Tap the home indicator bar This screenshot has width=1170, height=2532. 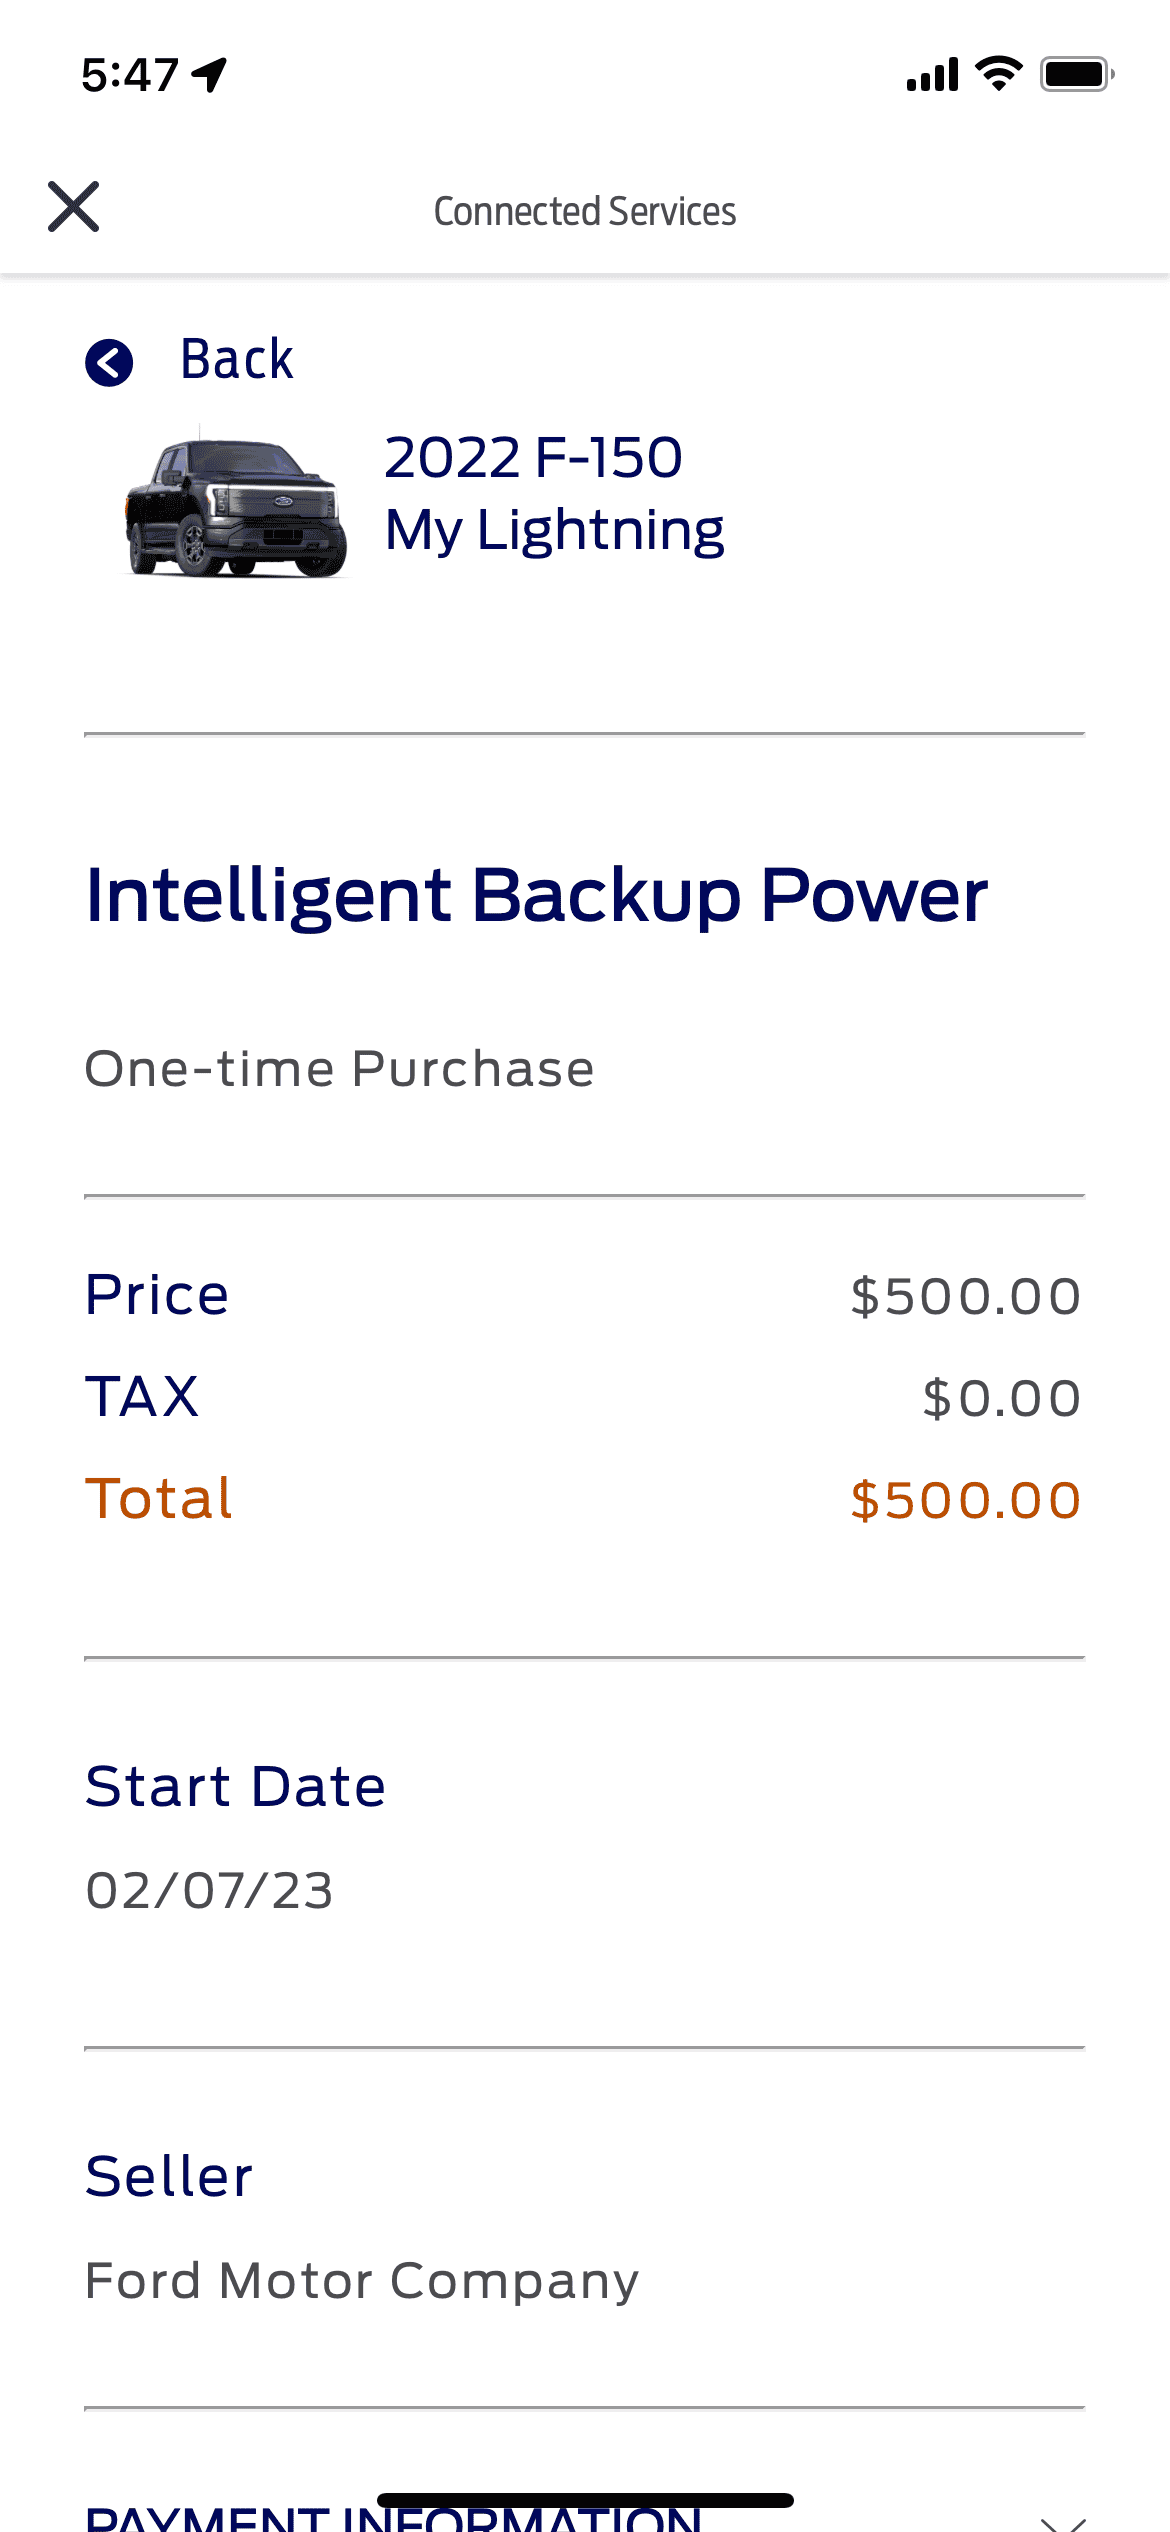coord(585,2500)
